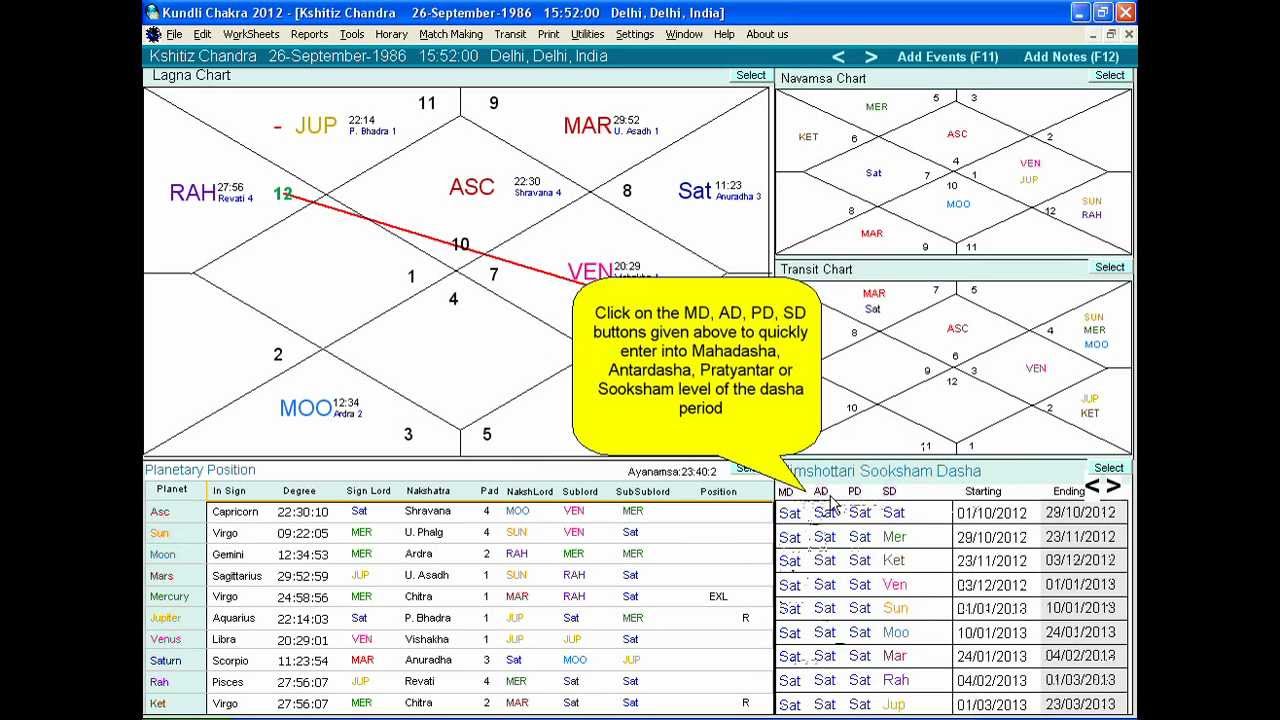Click the MD dasha level button
The image size is (1280, 720).
pos(786,491)
